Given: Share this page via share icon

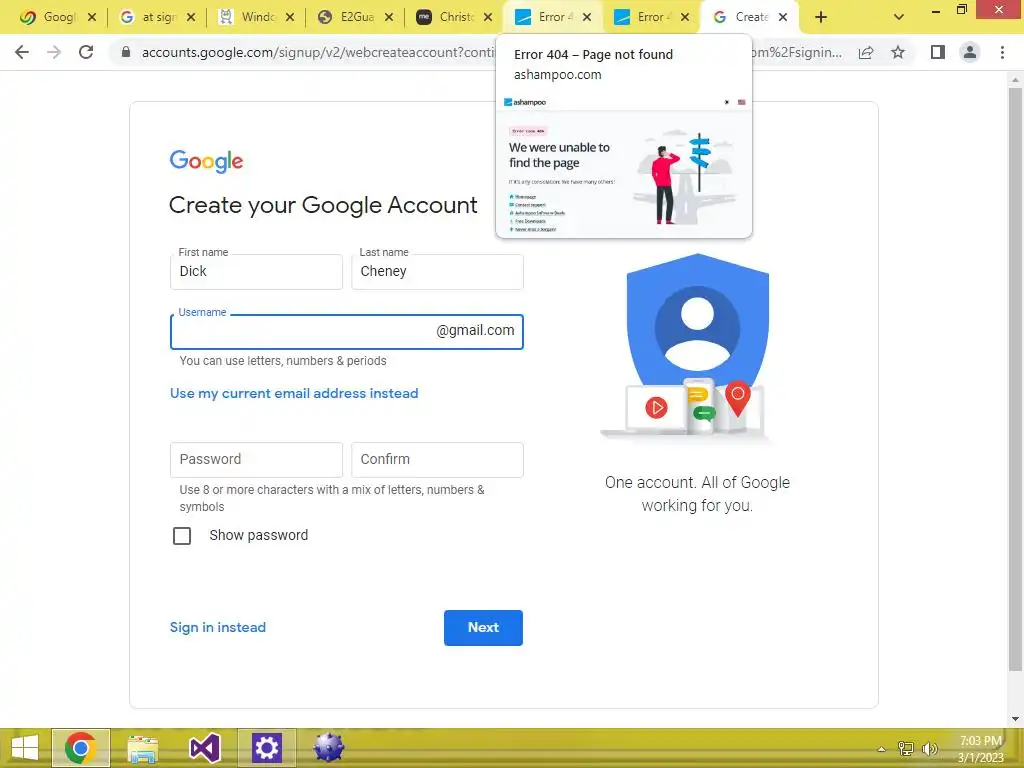Looking at the screenshot, I should (866, 52).
